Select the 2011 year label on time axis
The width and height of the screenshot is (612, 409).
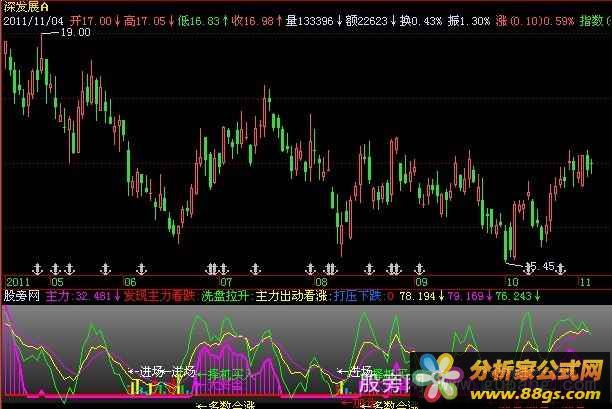click(18, 282)
